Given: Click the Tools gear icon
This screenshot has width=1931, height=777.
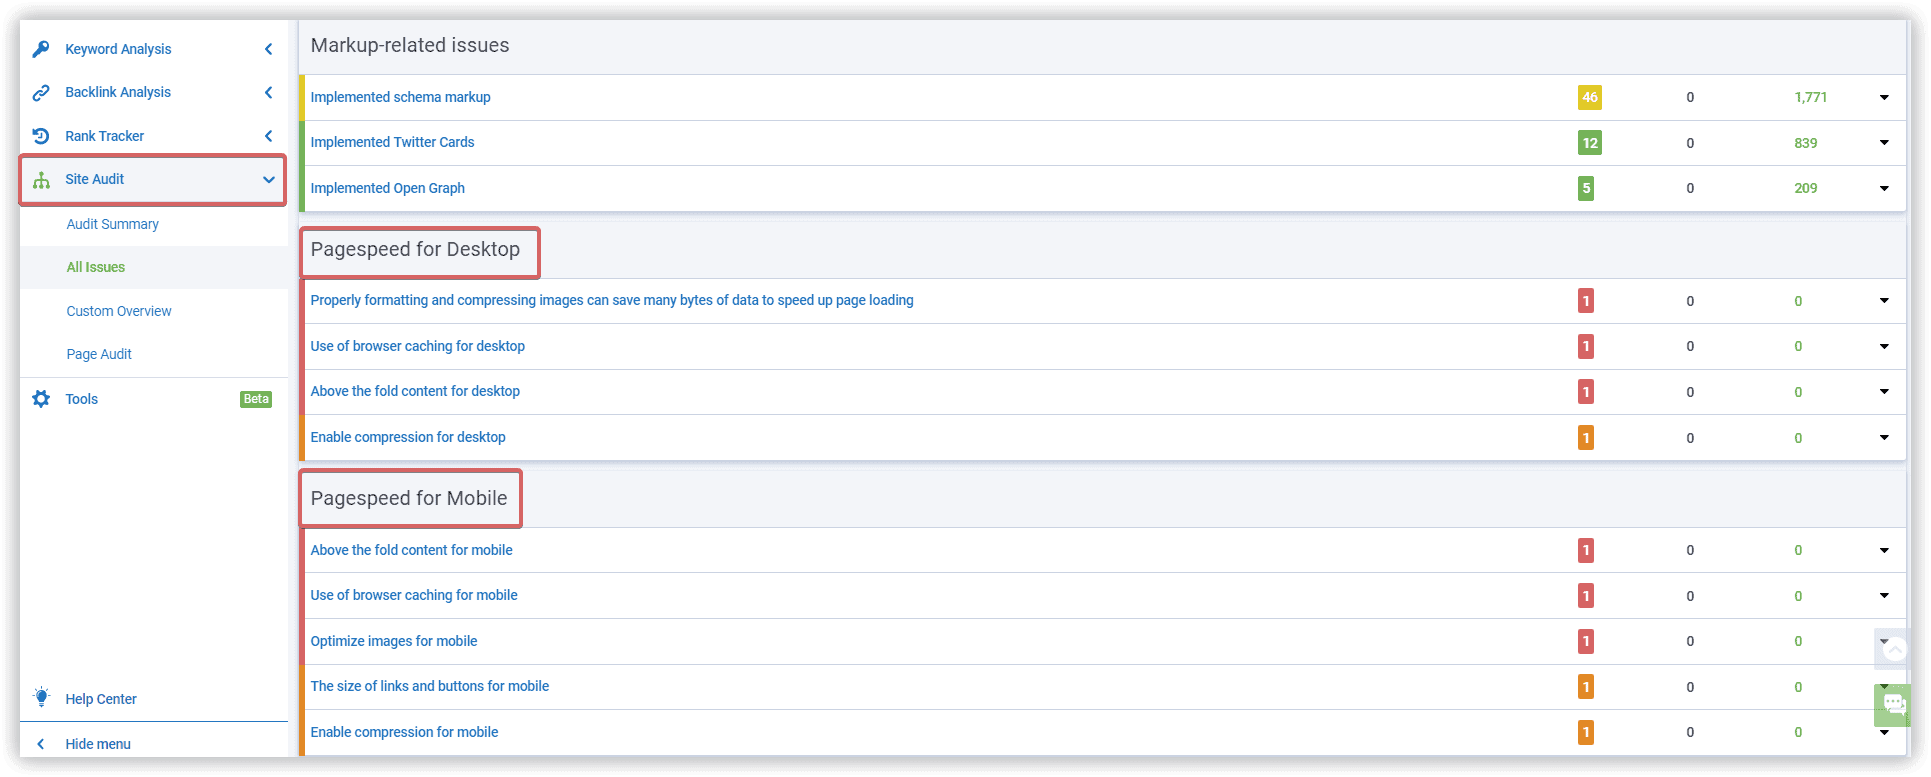Looking at the screenshot, I should [x=41, y=399].
